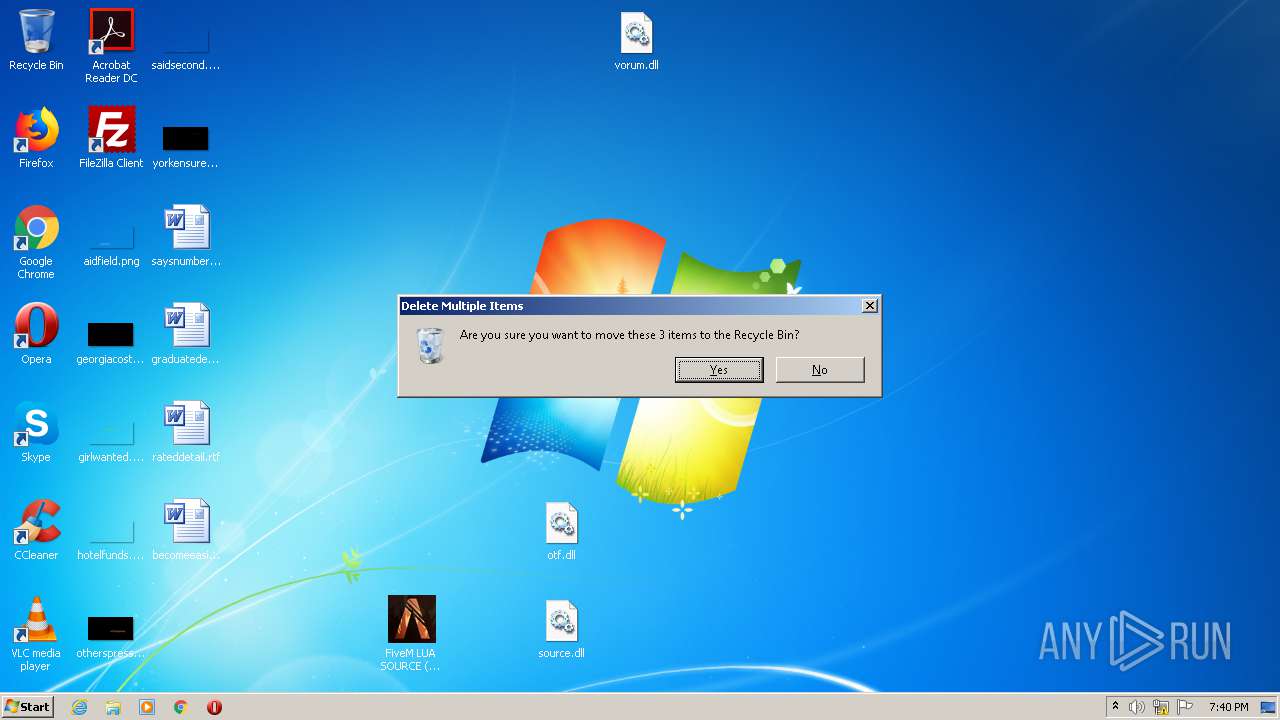
Task: Select the Acrobat Reader DC shortcut
Action: tap(111, 46)
